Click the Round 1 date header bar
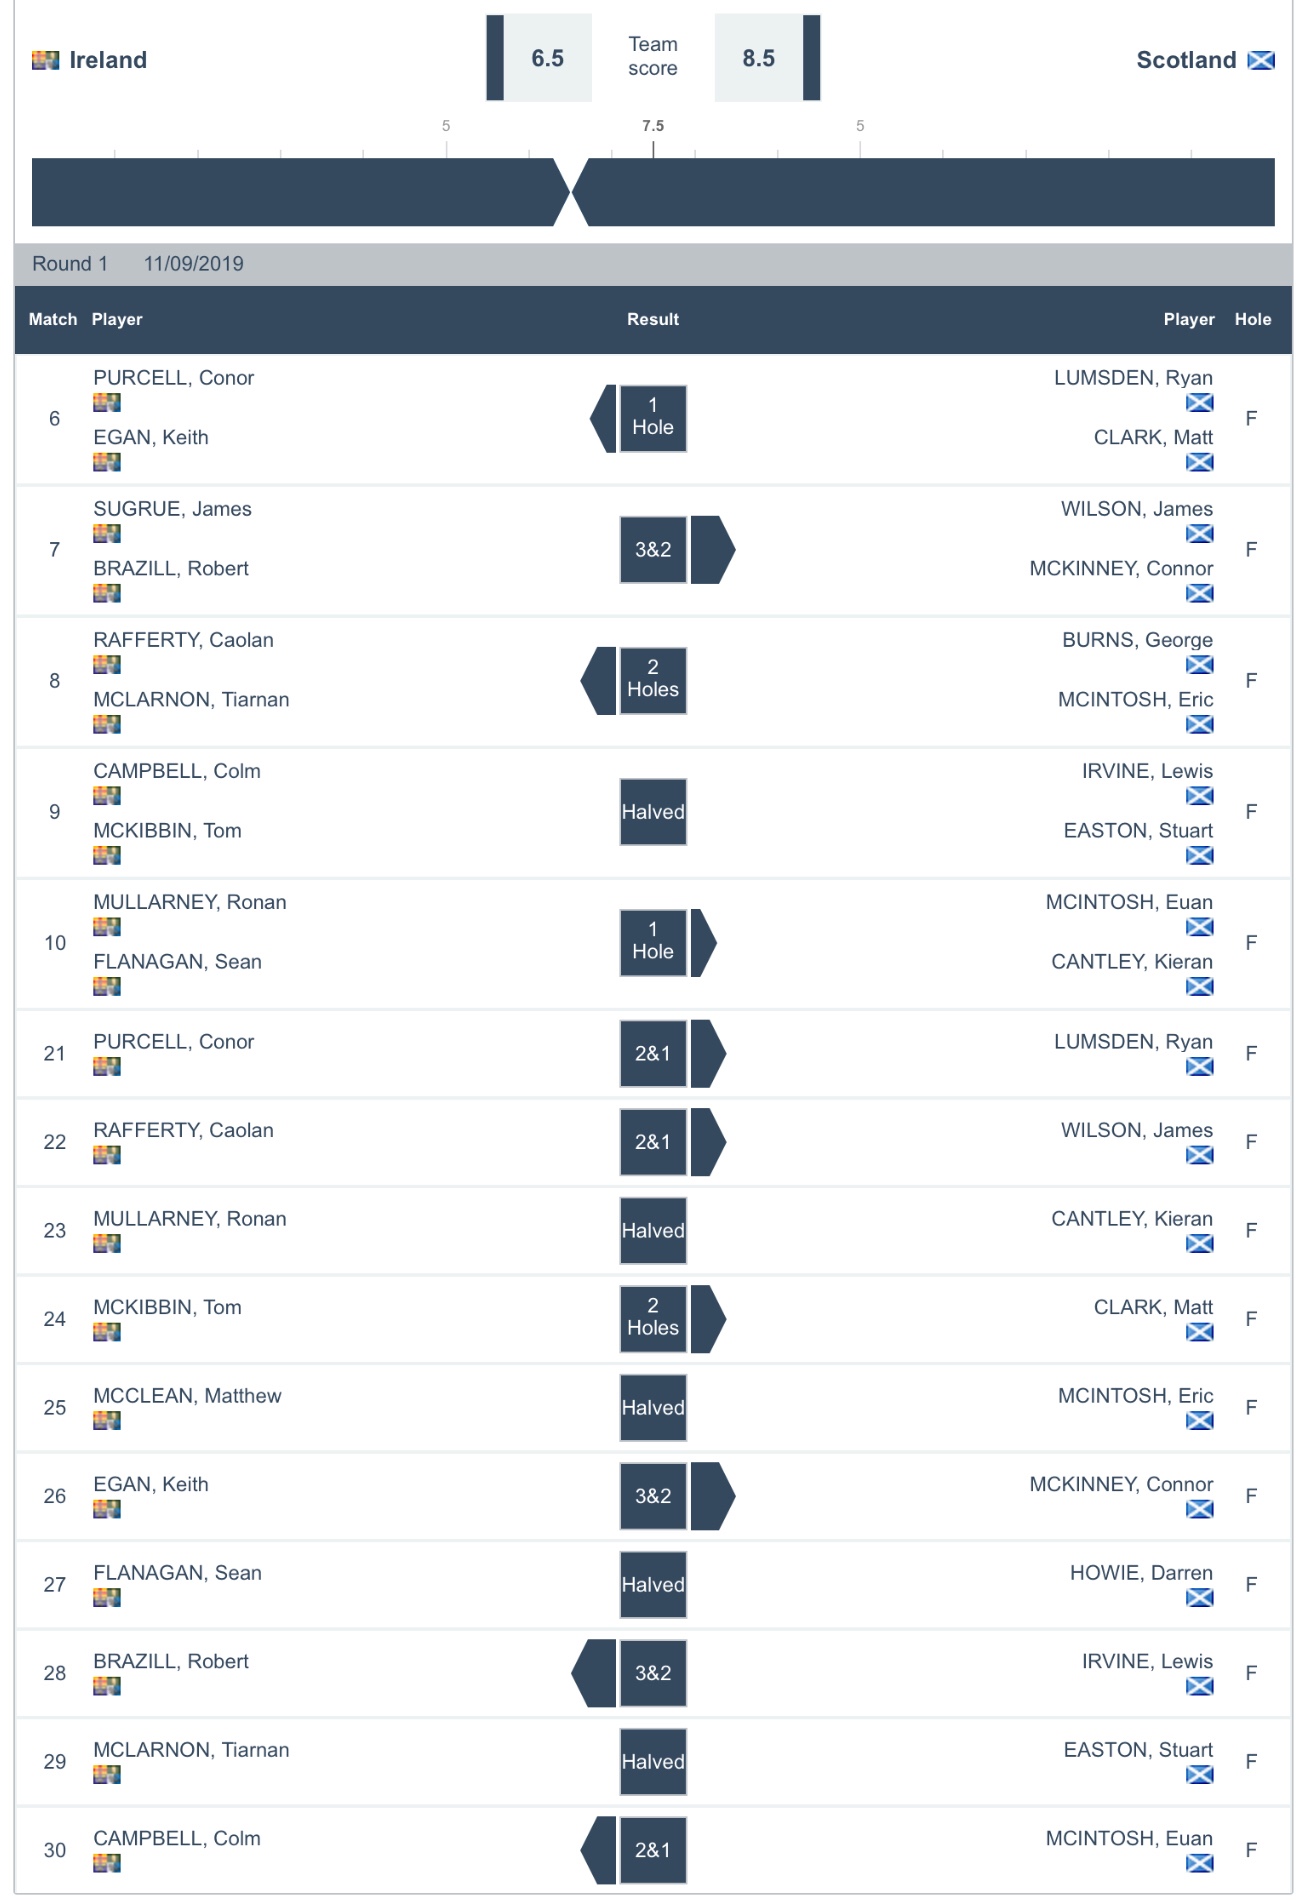Screen dimensions: 1298x1902 [653, 264]
